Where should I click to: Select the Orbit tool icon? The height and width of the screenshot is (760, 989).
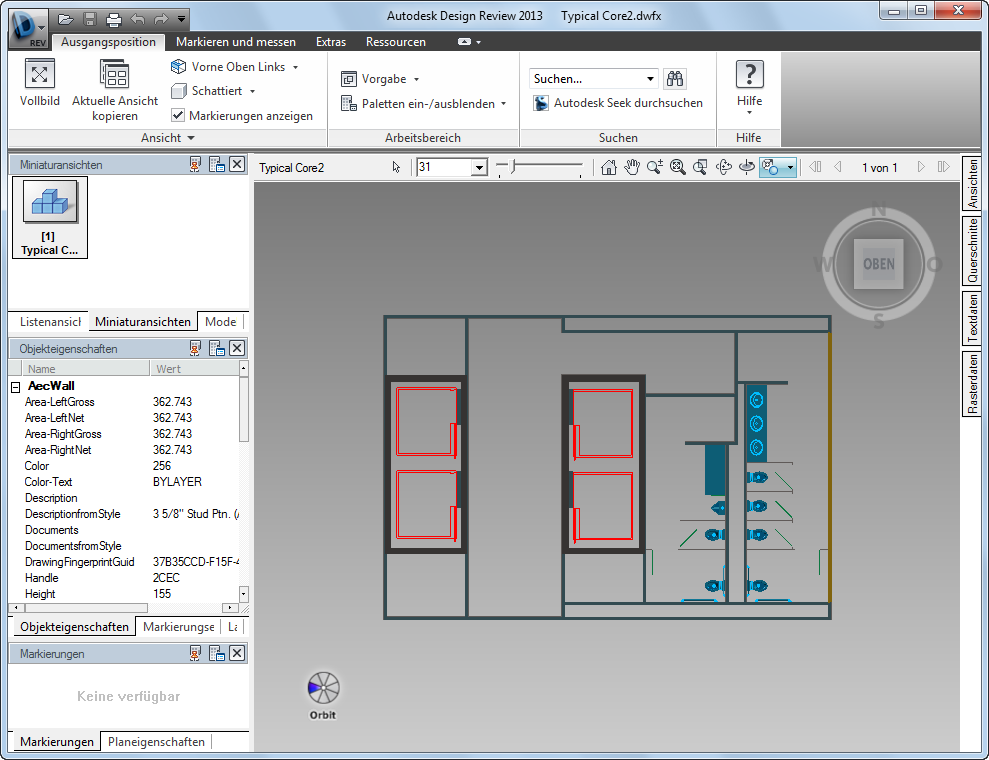[723, 167]
